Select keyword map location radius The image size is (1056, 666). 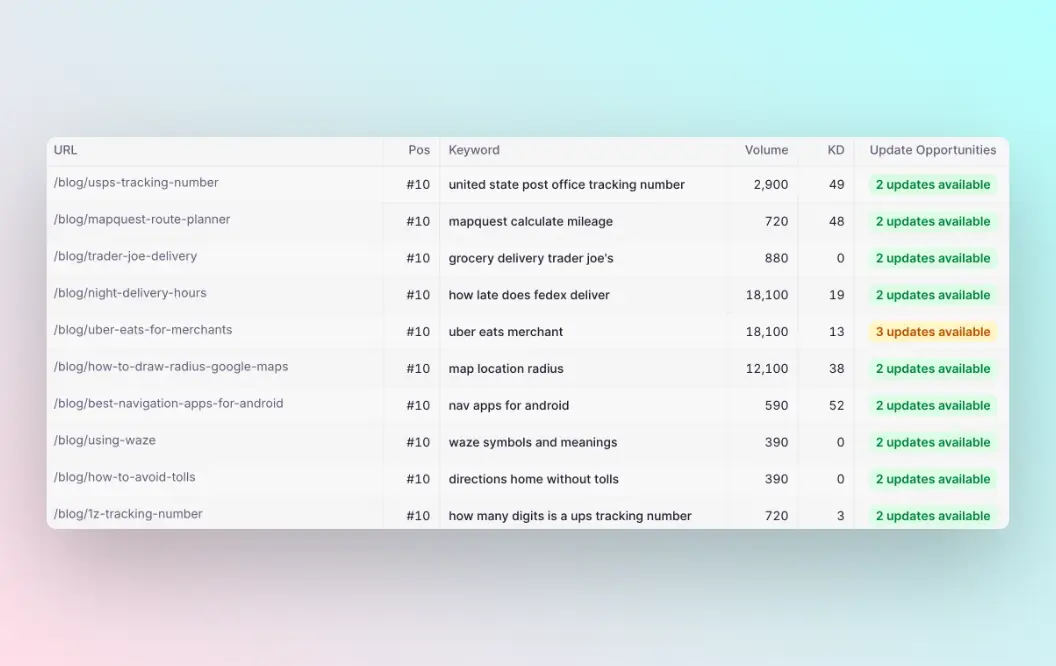[x=506, y=368]
